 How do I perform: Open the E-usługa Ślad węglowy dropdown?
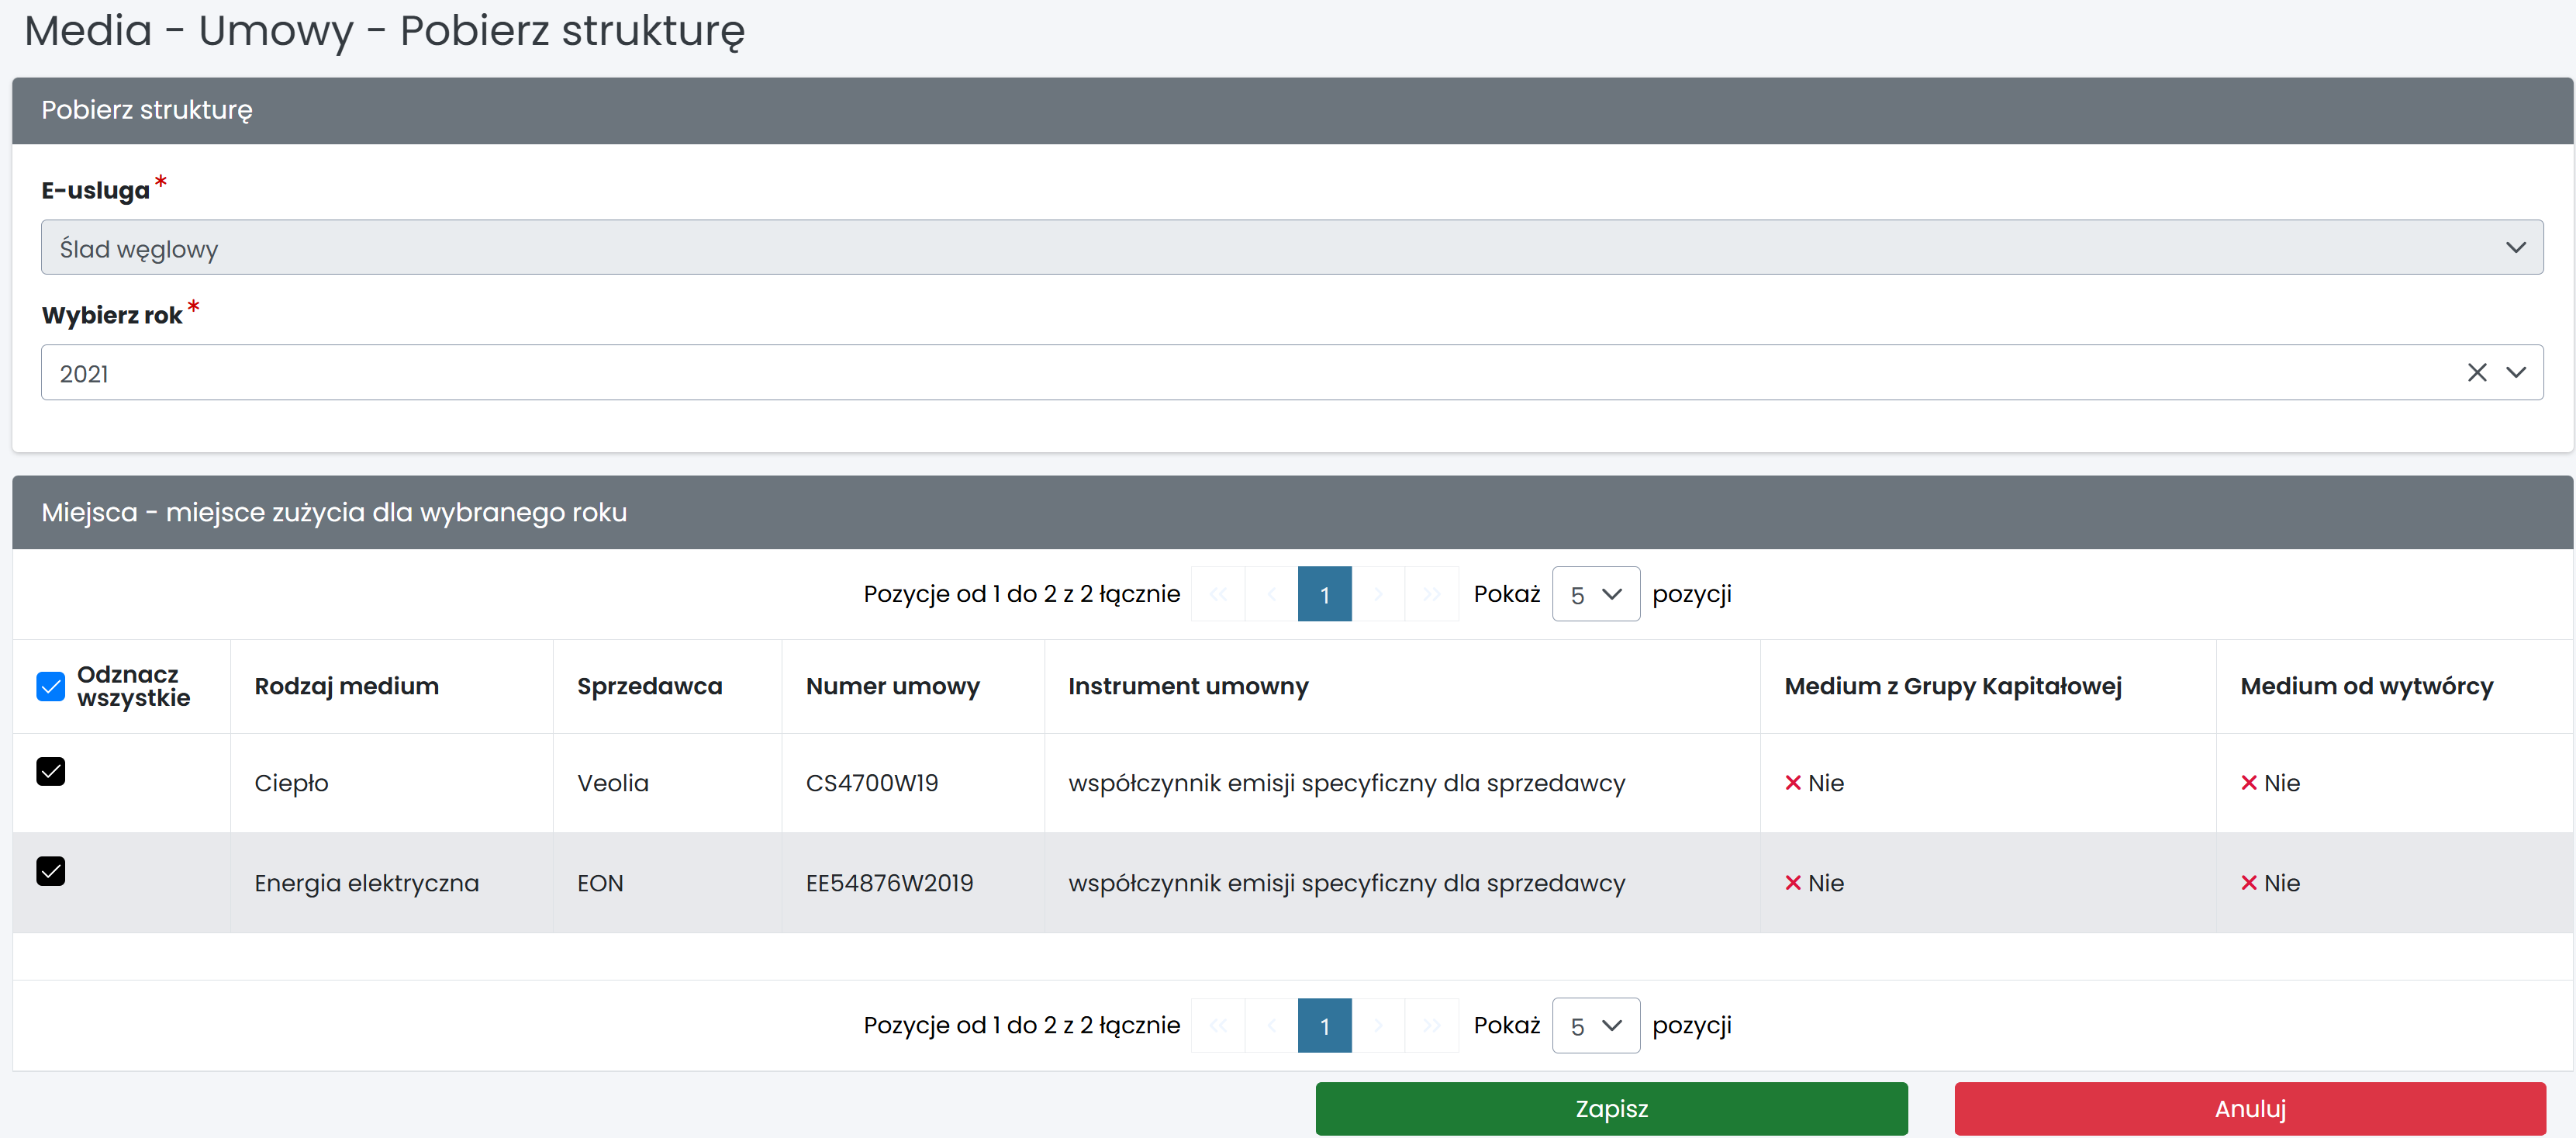click(x=1291, y=248)
